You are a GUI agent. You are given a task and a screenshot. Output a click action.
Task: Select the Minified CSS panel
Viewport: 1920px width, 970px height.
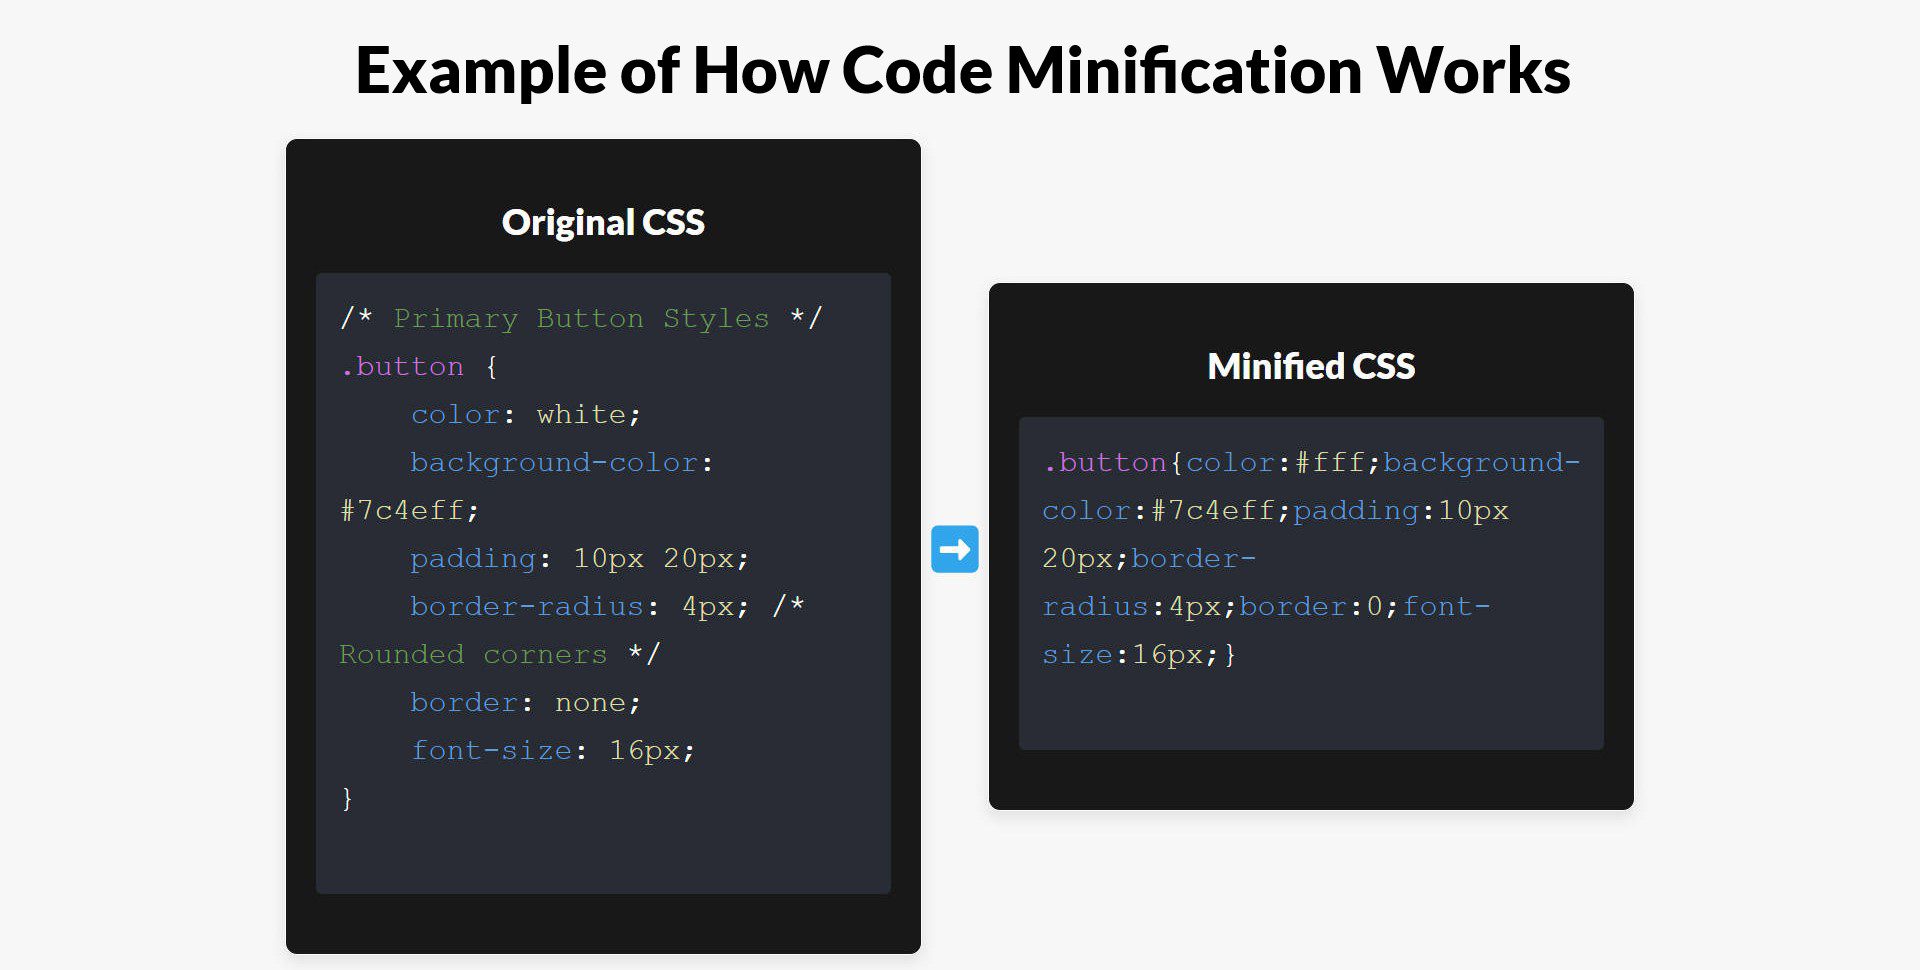coord(1310,545)
